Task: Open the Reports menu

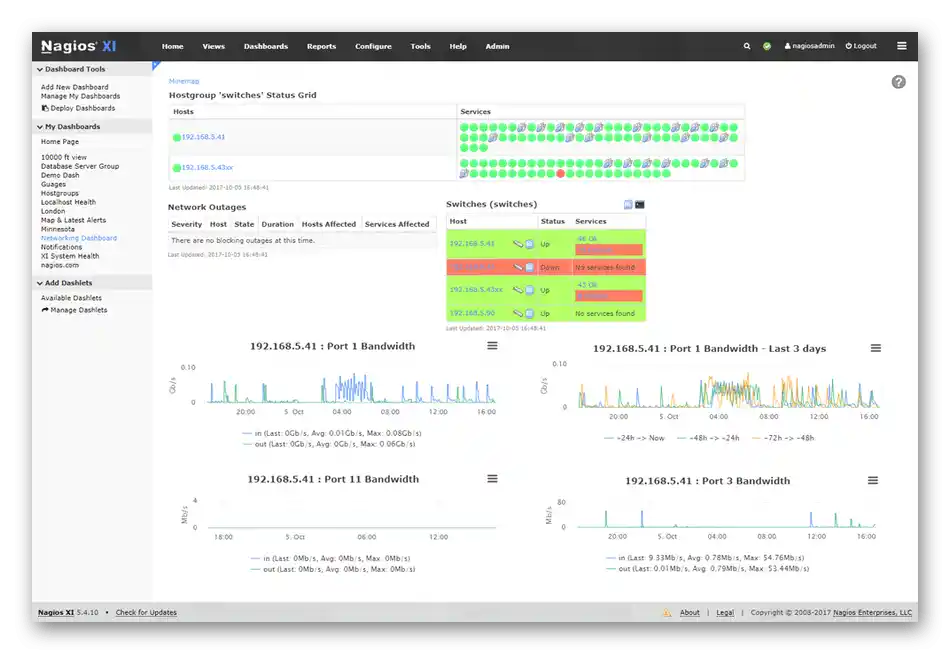Action: pyautogui.click(x=321, y=46)
